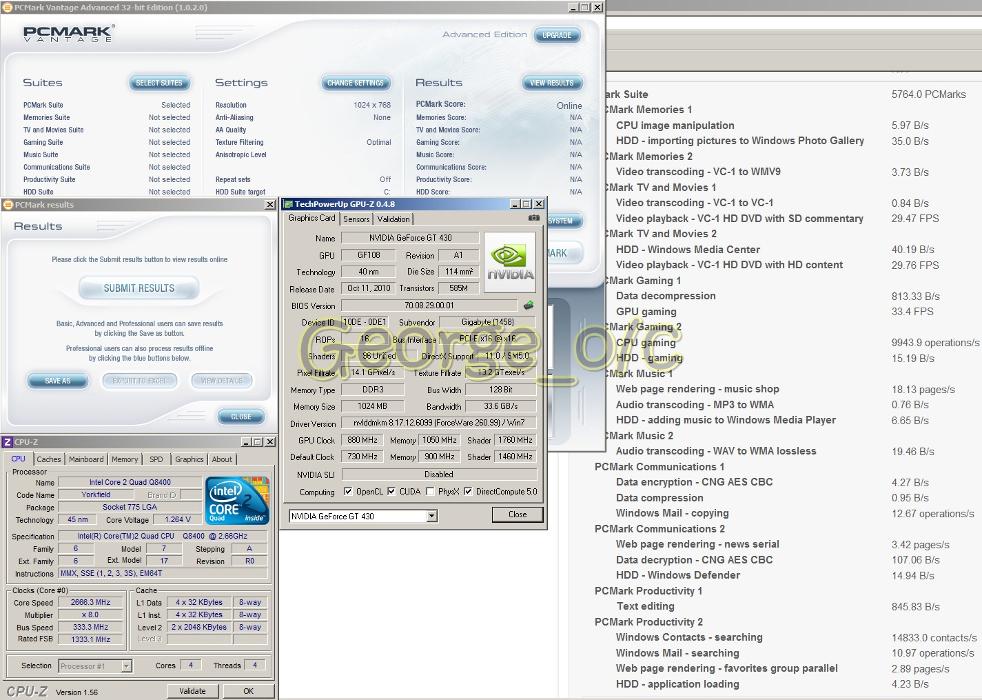Click the PCMark Vantage title bar icon
The height and width of the screenshot is (700, 982).
[x=8, y=8]
